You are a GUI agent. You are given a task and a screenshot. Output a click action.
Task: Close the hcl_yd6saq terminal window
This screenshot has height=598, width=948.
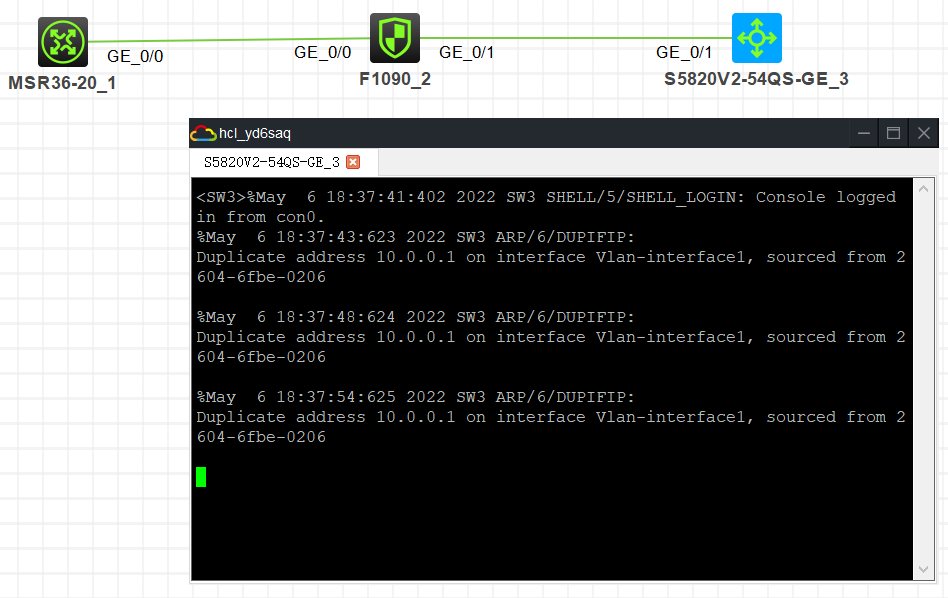pos(924,133)
